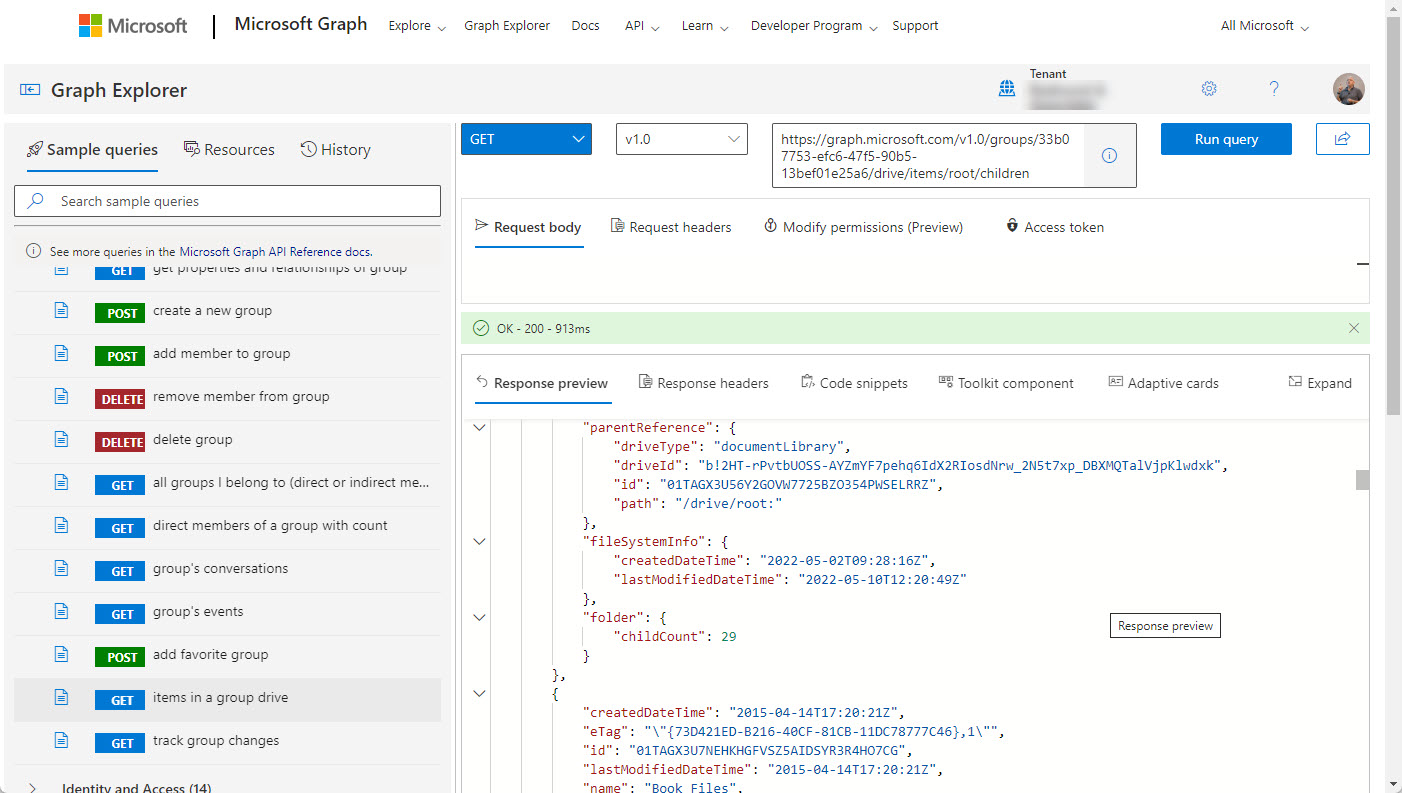Select the 'track group changes' query
Viewport: 1402px width, 793px height.
(228, 741)
